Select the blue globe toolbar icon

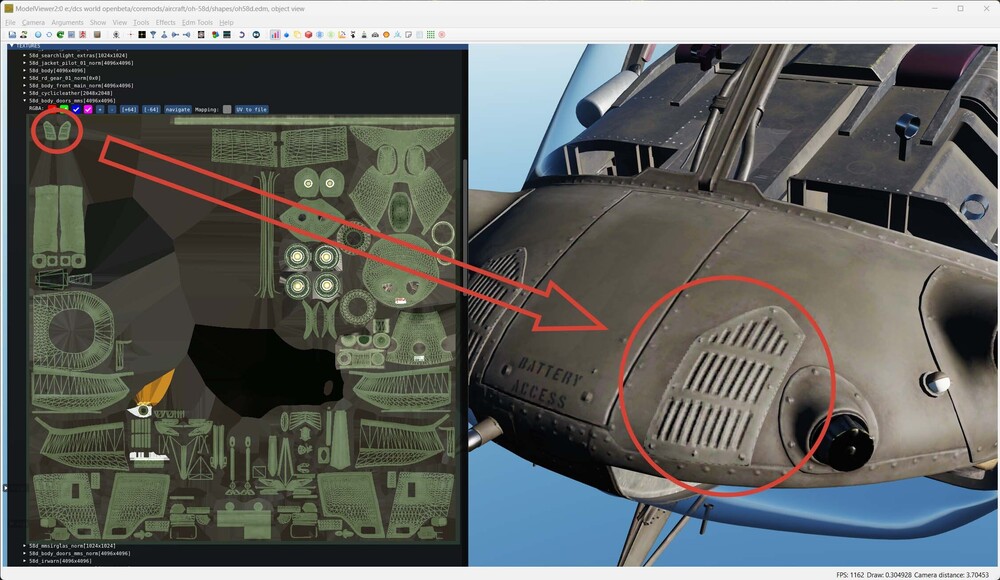point(38,34)
